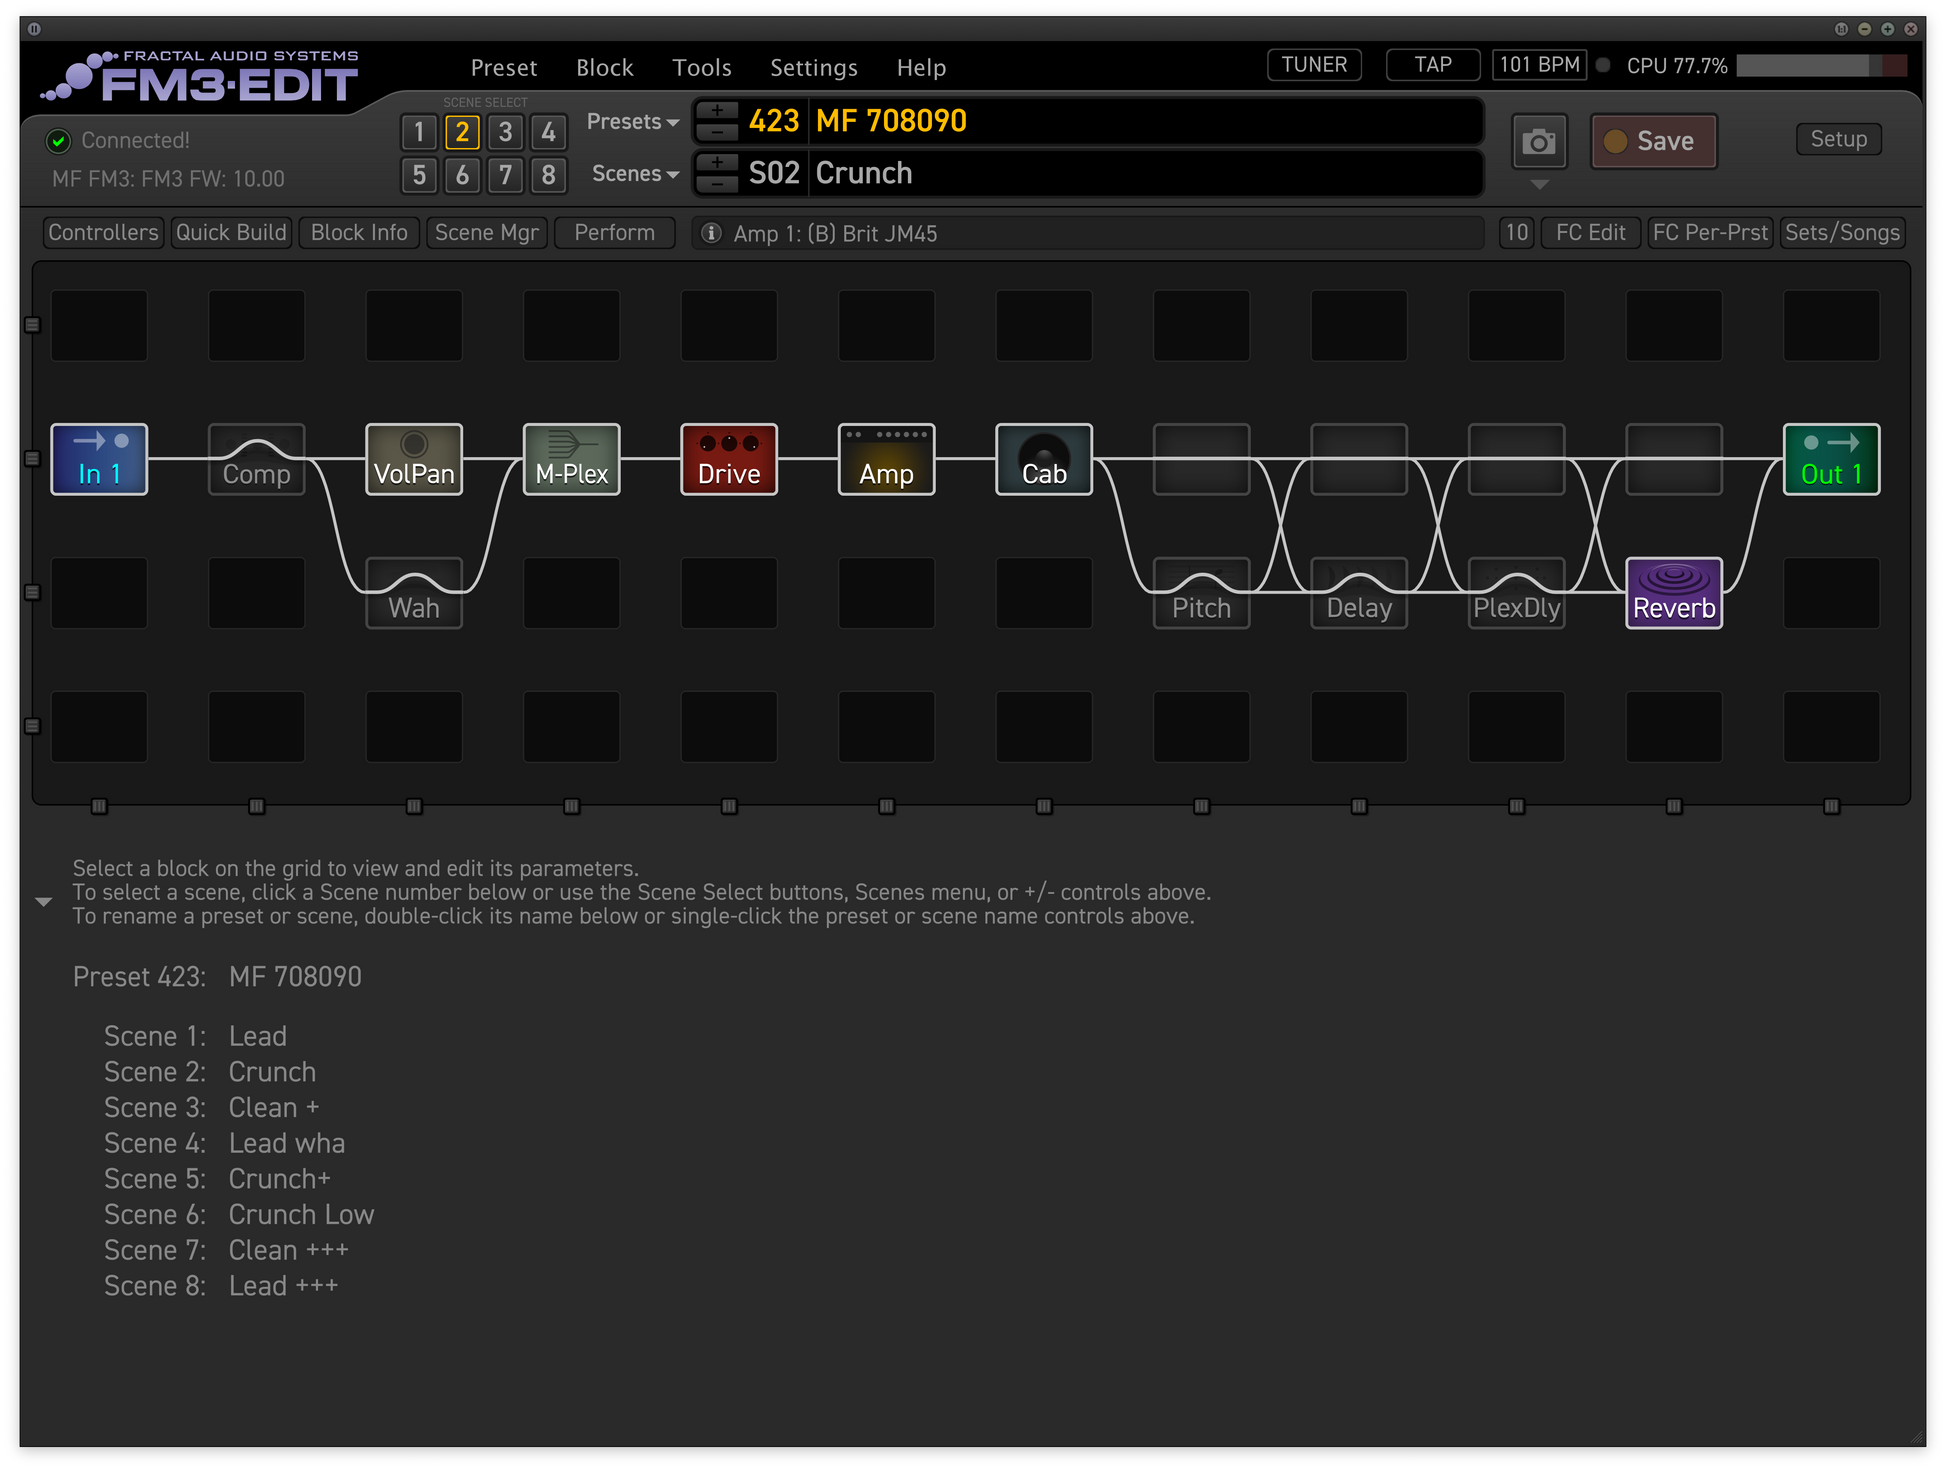Select the bypassed Wah block
Screen dimensions: 1946x1470
click(414, 593)
